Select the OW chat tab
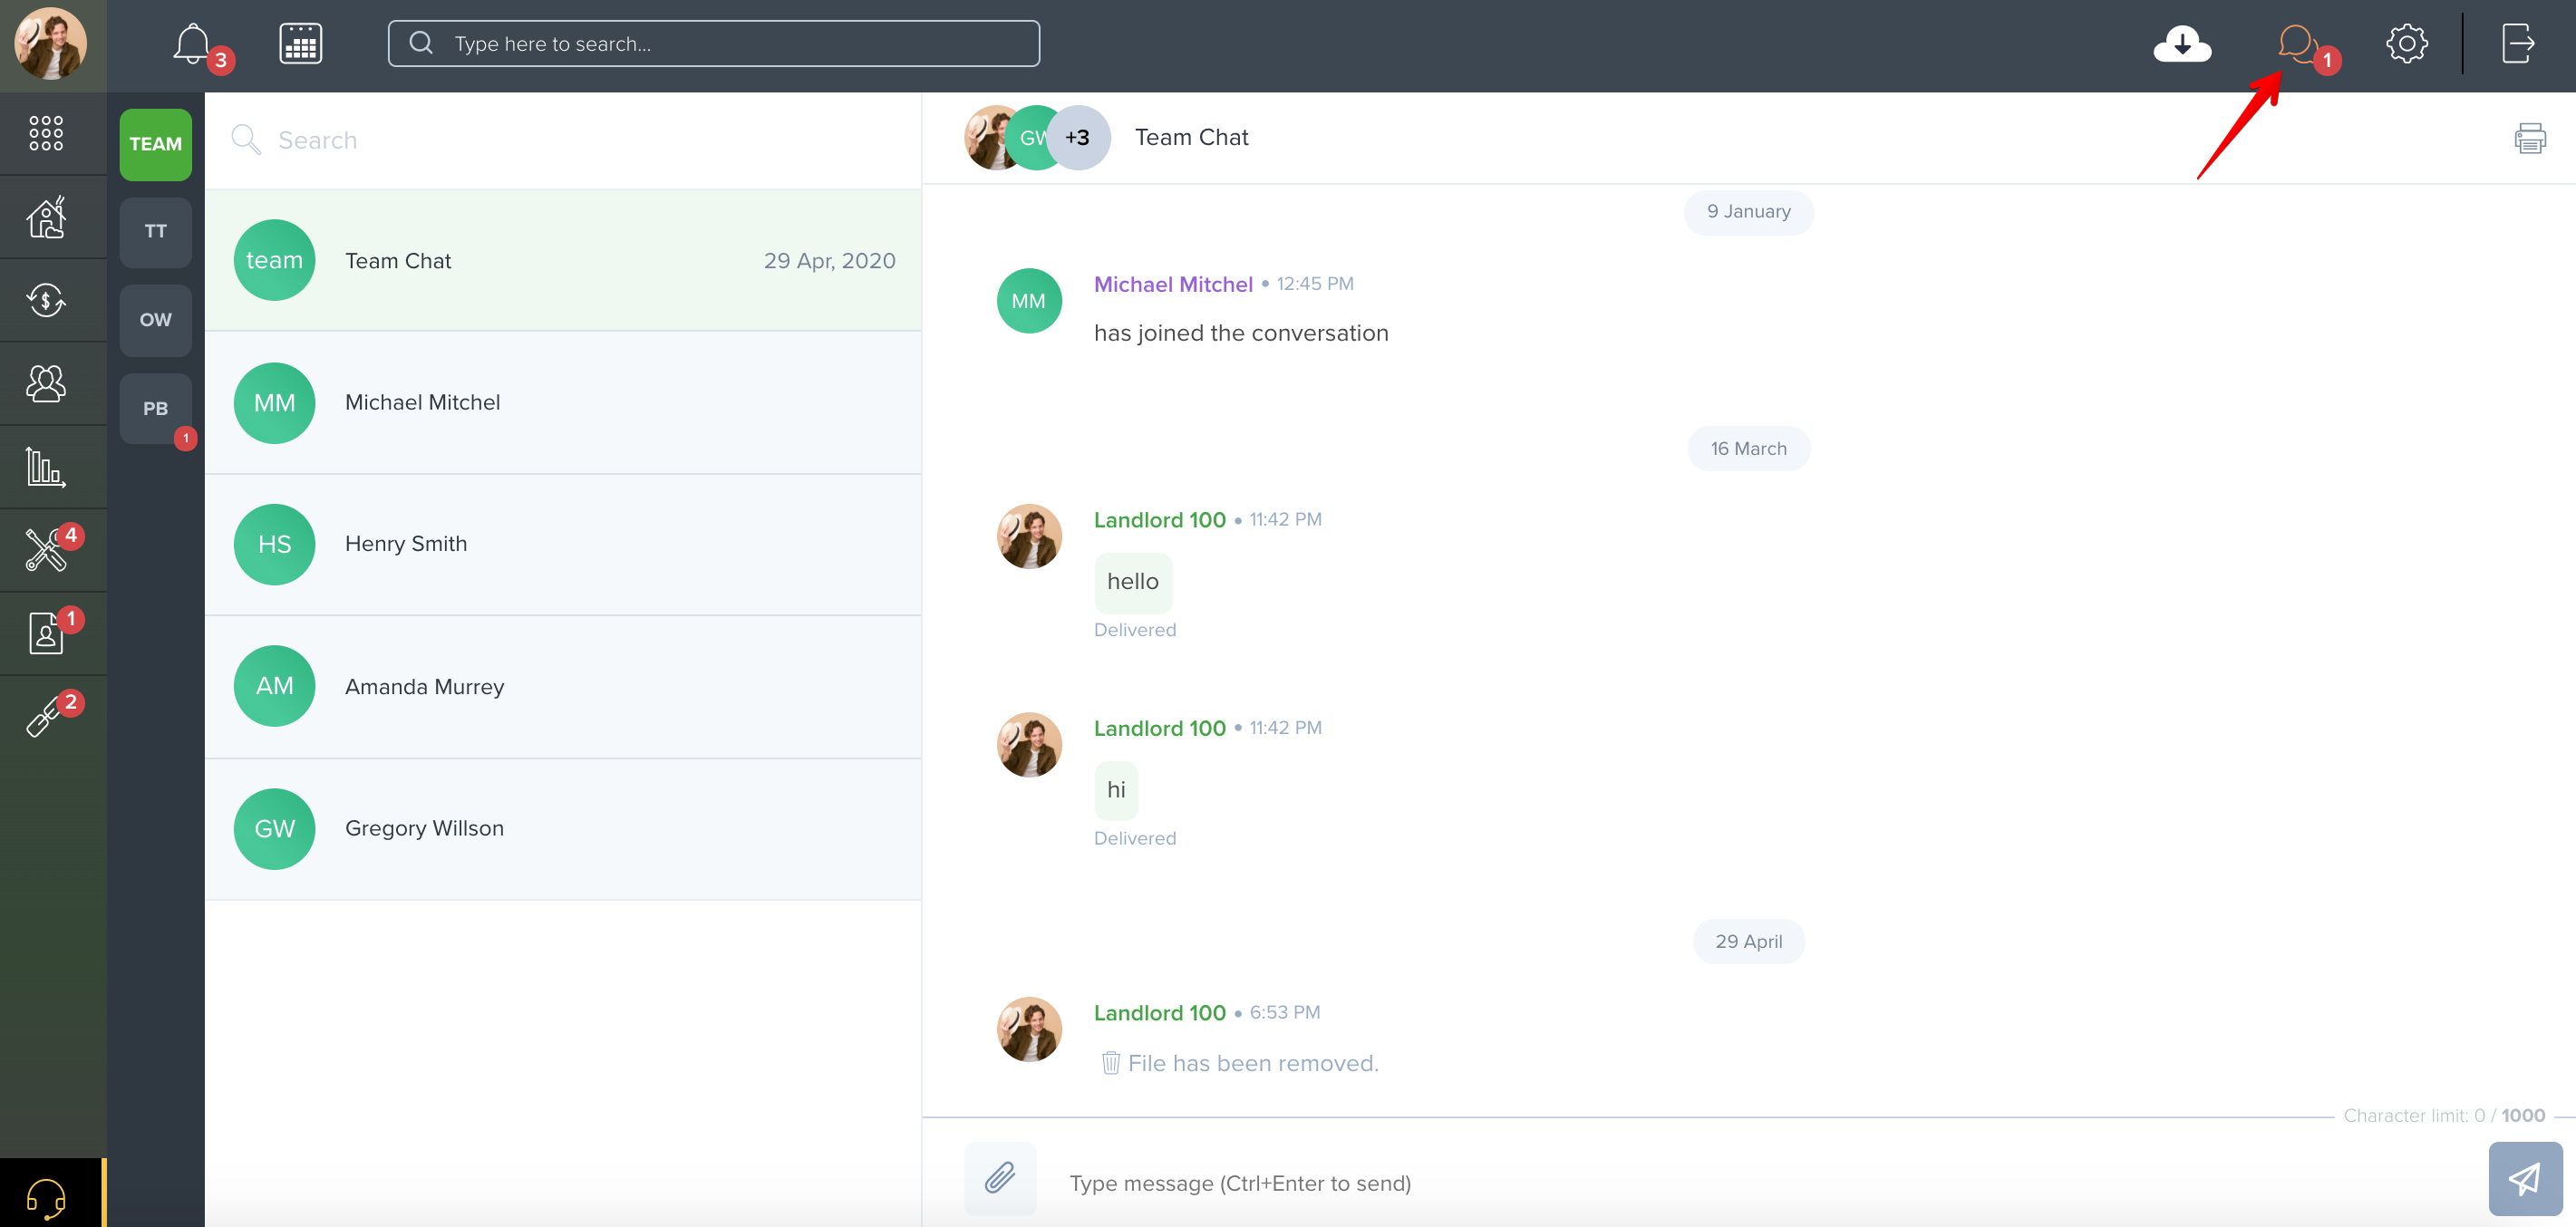Viewport: 2576px width, 1227px height. click(156, 320)
